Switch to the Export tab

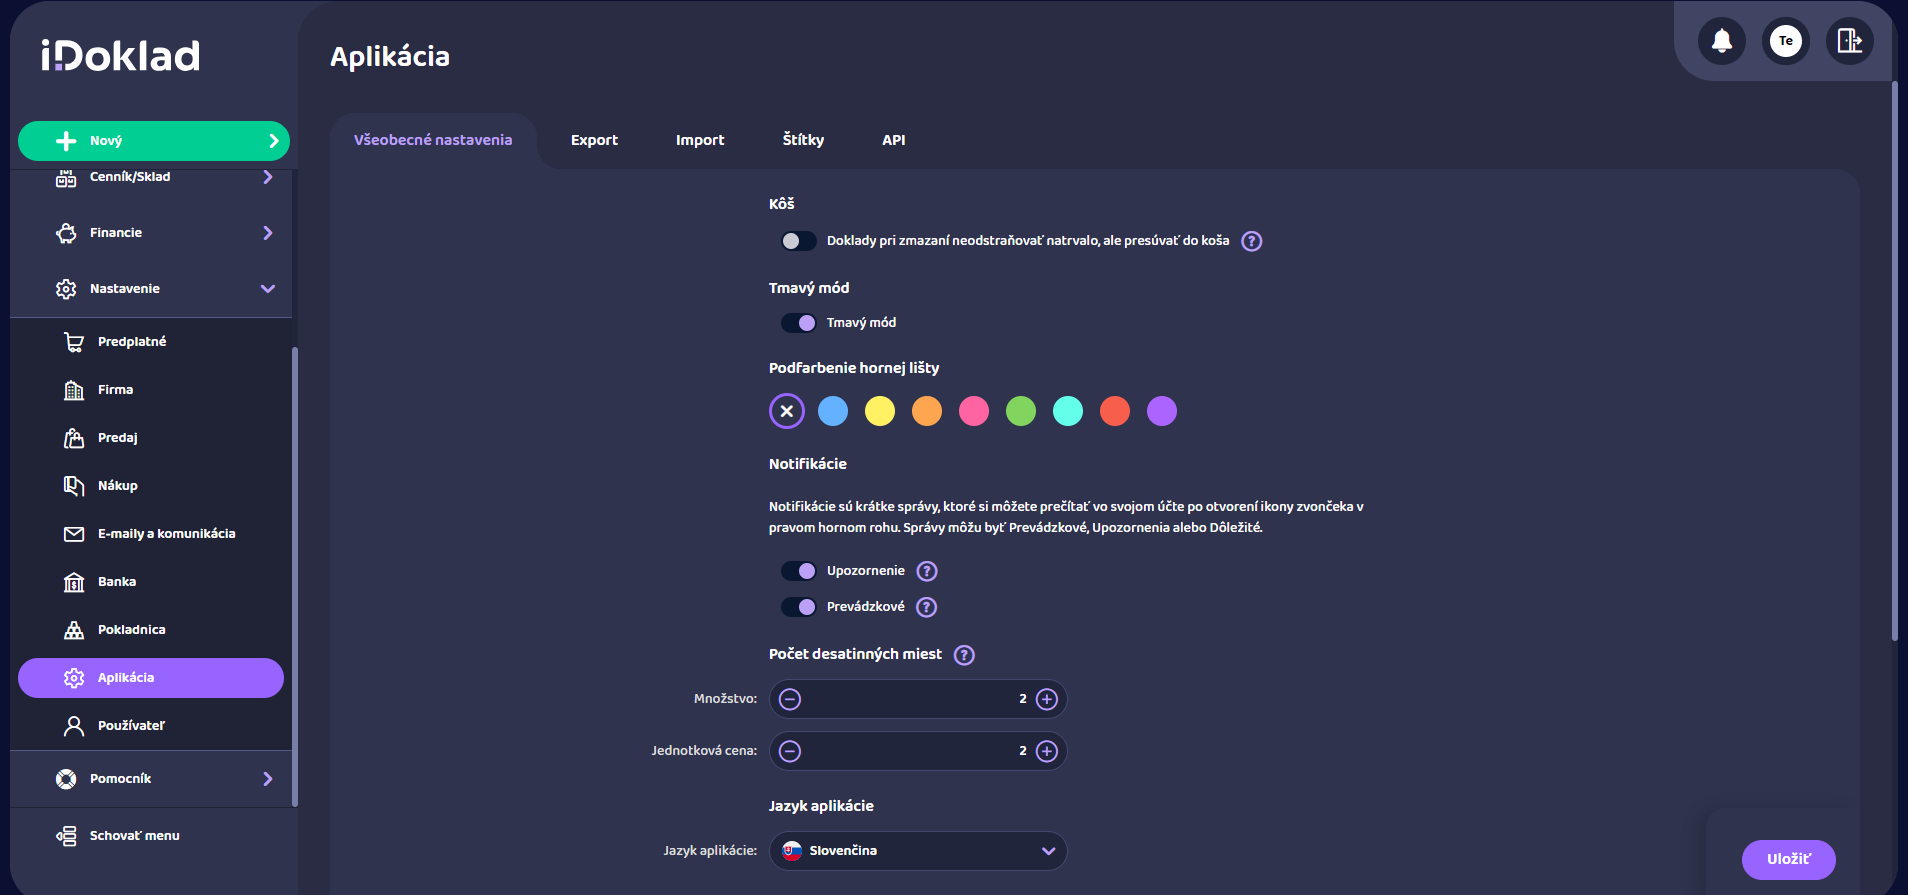594,140
